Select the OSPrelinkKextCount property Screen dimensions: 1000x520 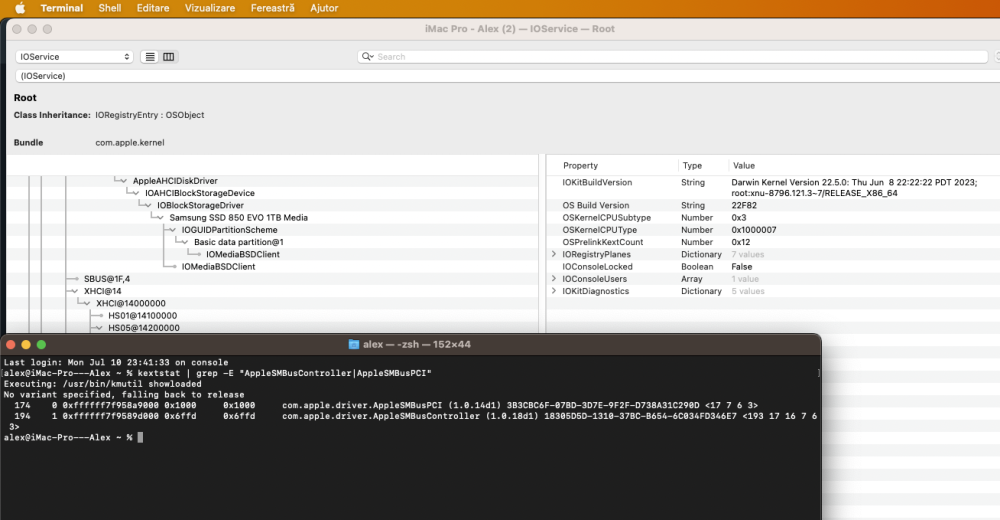[603, 242]
